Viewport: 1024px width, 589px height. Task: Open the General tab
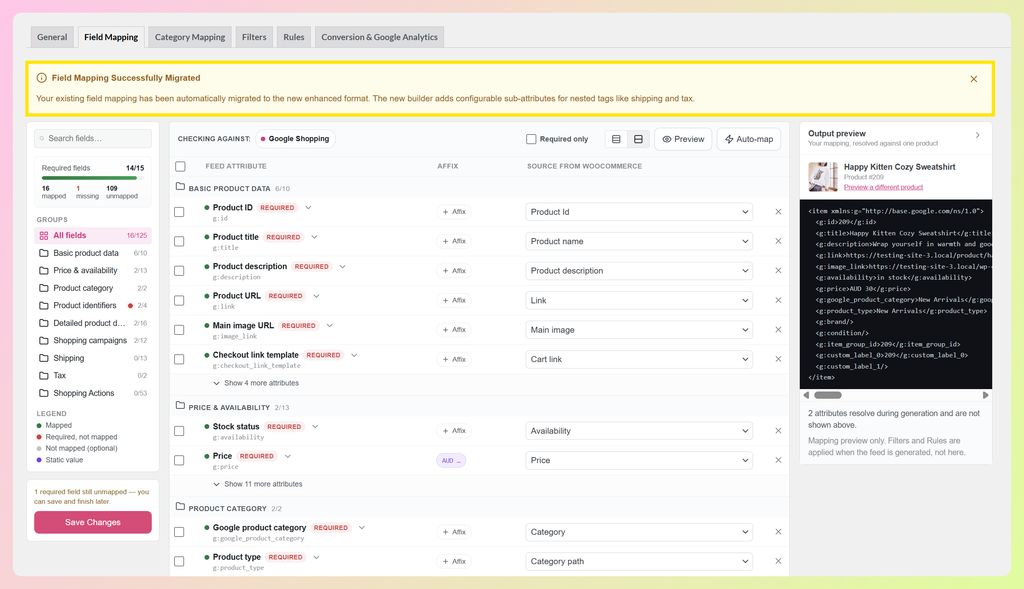52,37
